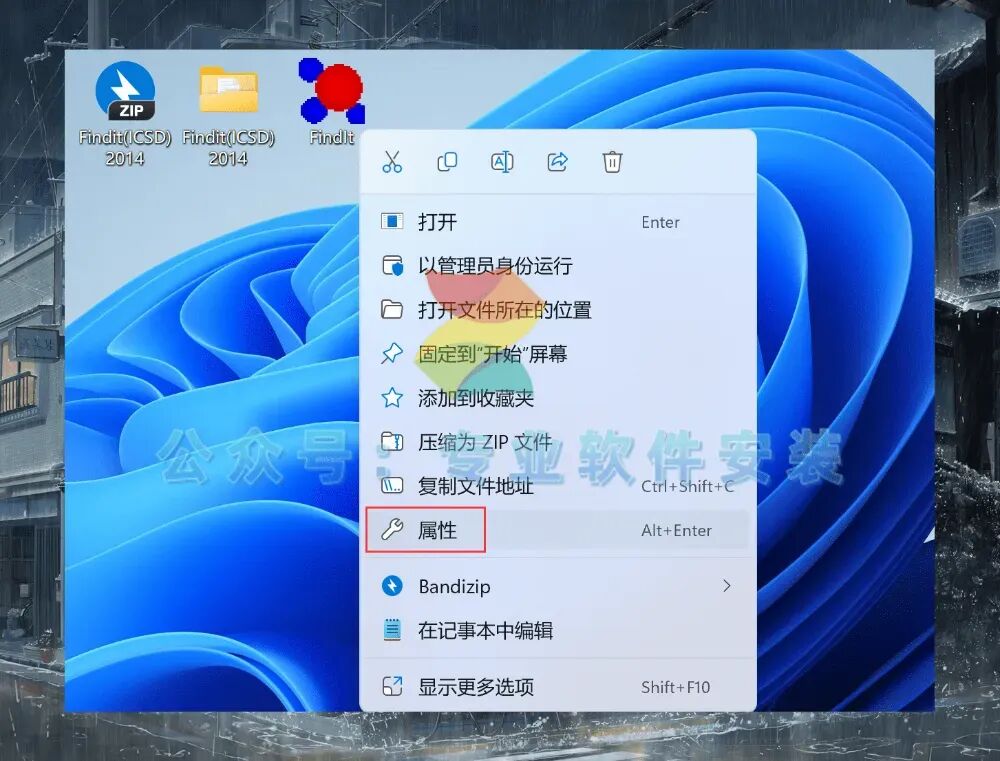Choose 显示更多选项 menu entry
The image size is (1000, 761).
pyautogui.click(x=558, y=687)
